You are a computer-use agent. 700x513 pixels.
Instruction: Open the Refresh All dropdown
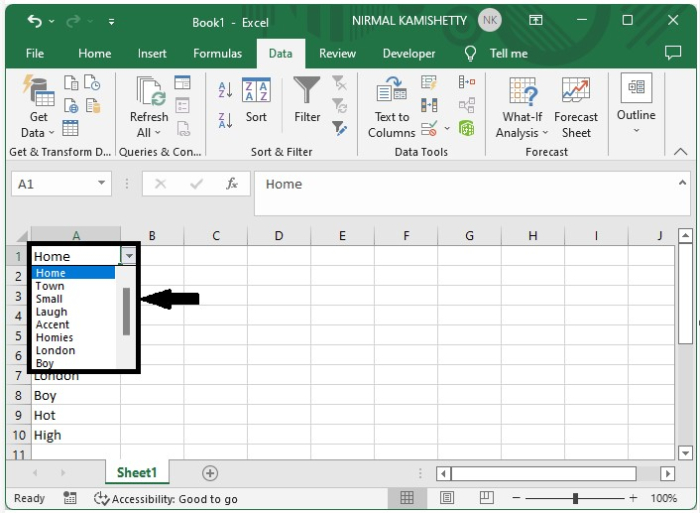(x=149, y=108)
